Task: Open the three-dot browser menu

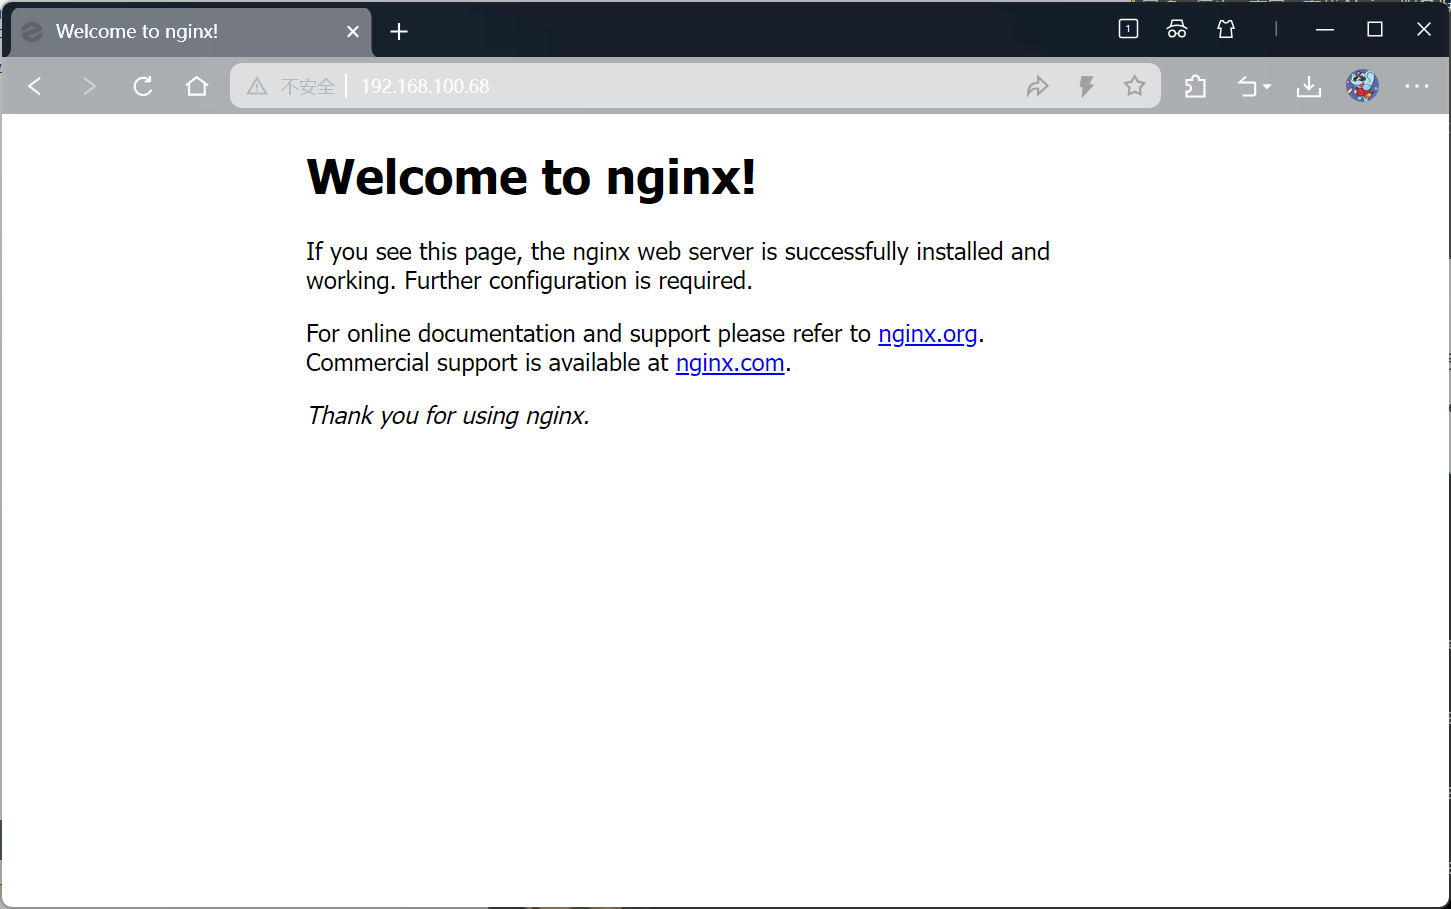Action: click(1417, 86)
